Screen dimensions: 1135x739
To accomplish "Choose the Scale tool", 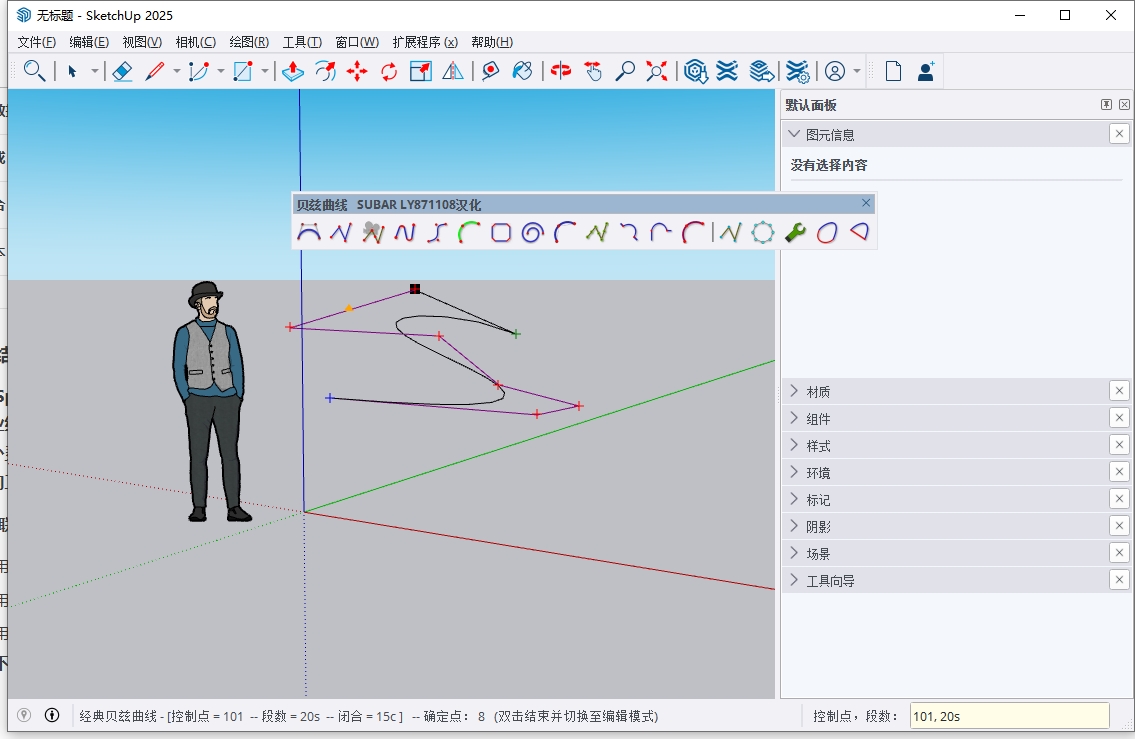I will pos(421,71).
